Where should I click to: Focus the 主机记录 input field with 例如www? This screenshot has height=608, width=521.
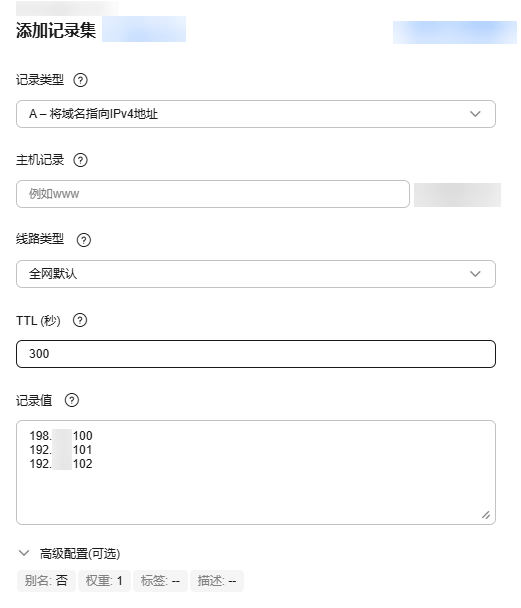tap(213, 194)
